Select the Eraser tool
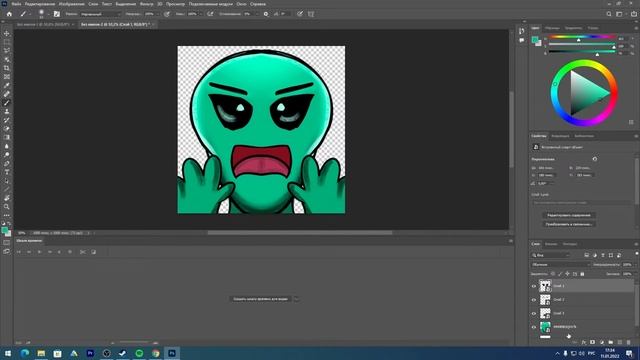This screenshot has height=360, width=640. [x=7, y=129]
